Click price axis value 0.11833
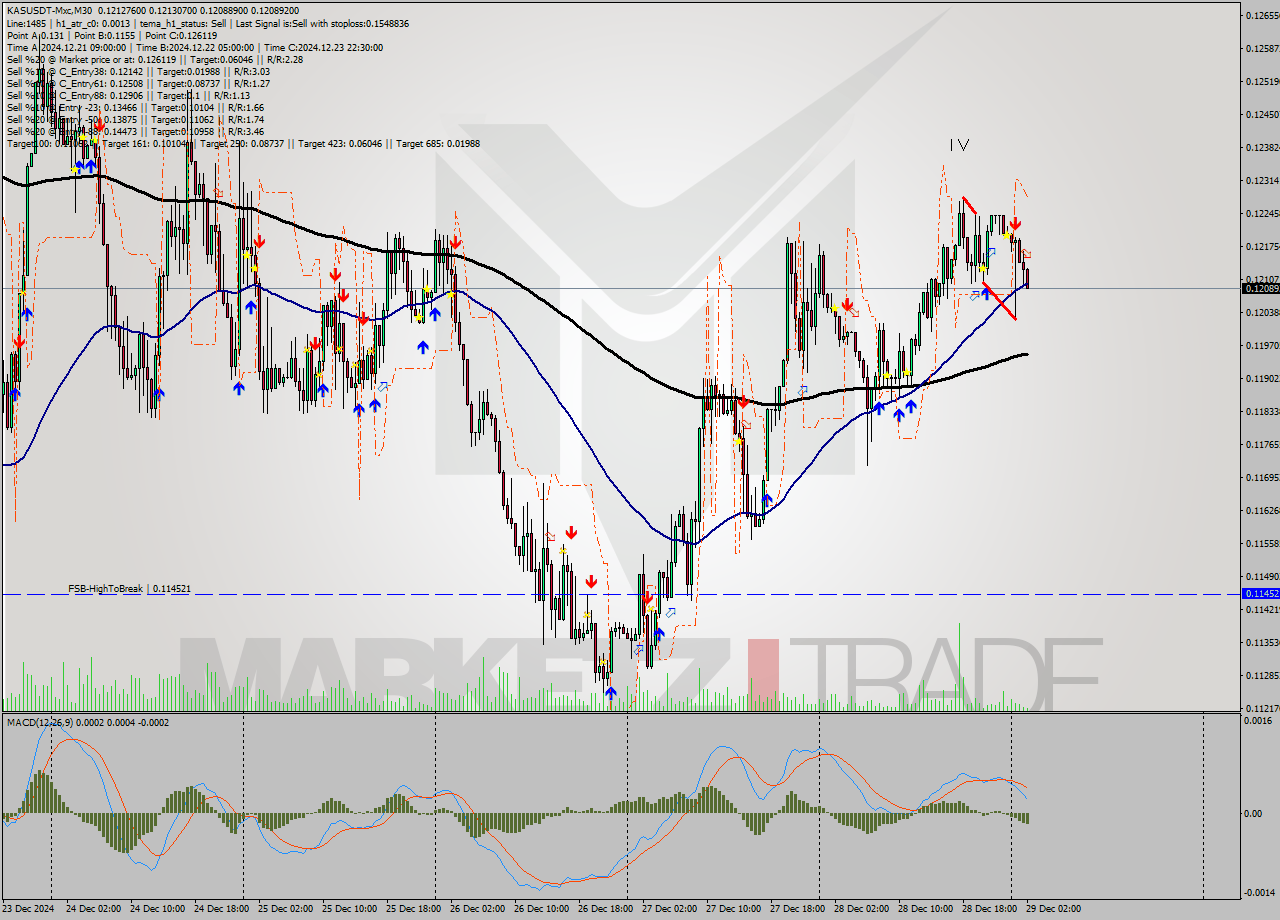 [1261, 411]
